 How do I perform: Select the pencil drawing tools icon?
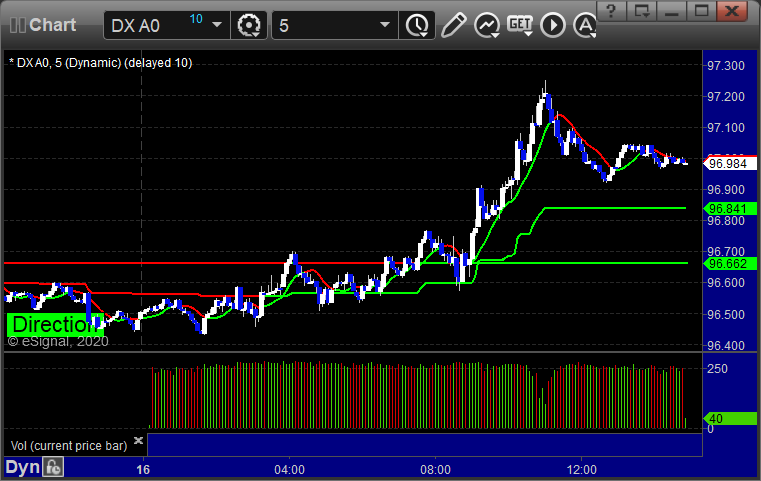pos(453,25)
